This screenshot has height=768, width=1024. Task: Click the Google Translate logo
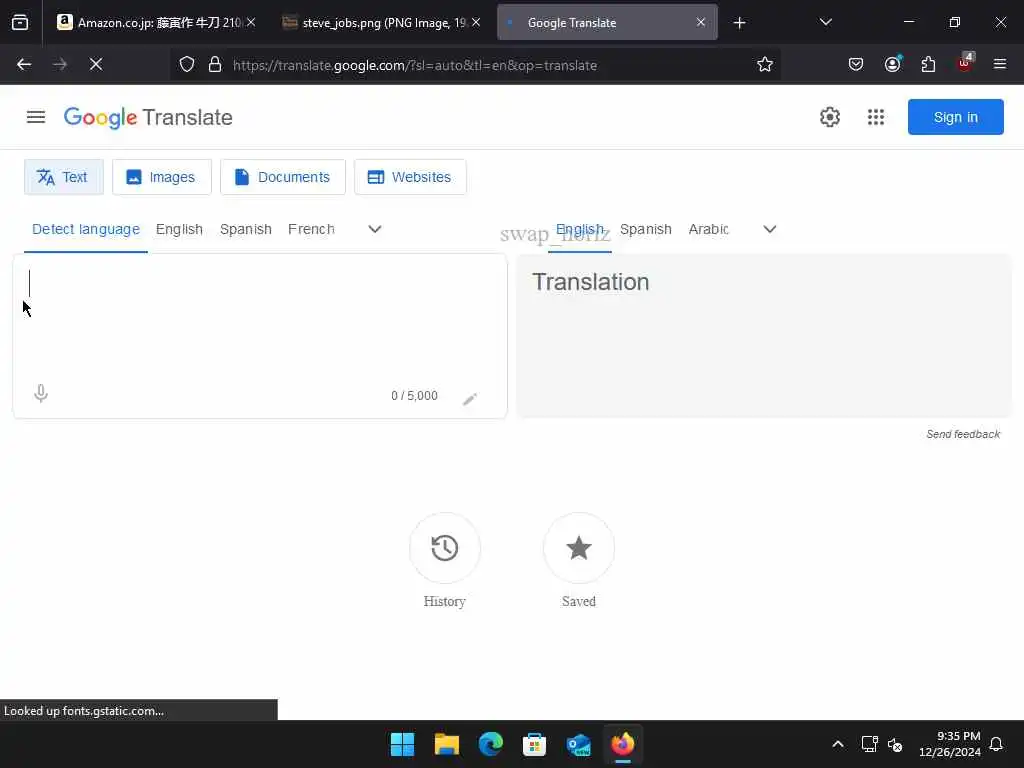(x=148, y=118)
